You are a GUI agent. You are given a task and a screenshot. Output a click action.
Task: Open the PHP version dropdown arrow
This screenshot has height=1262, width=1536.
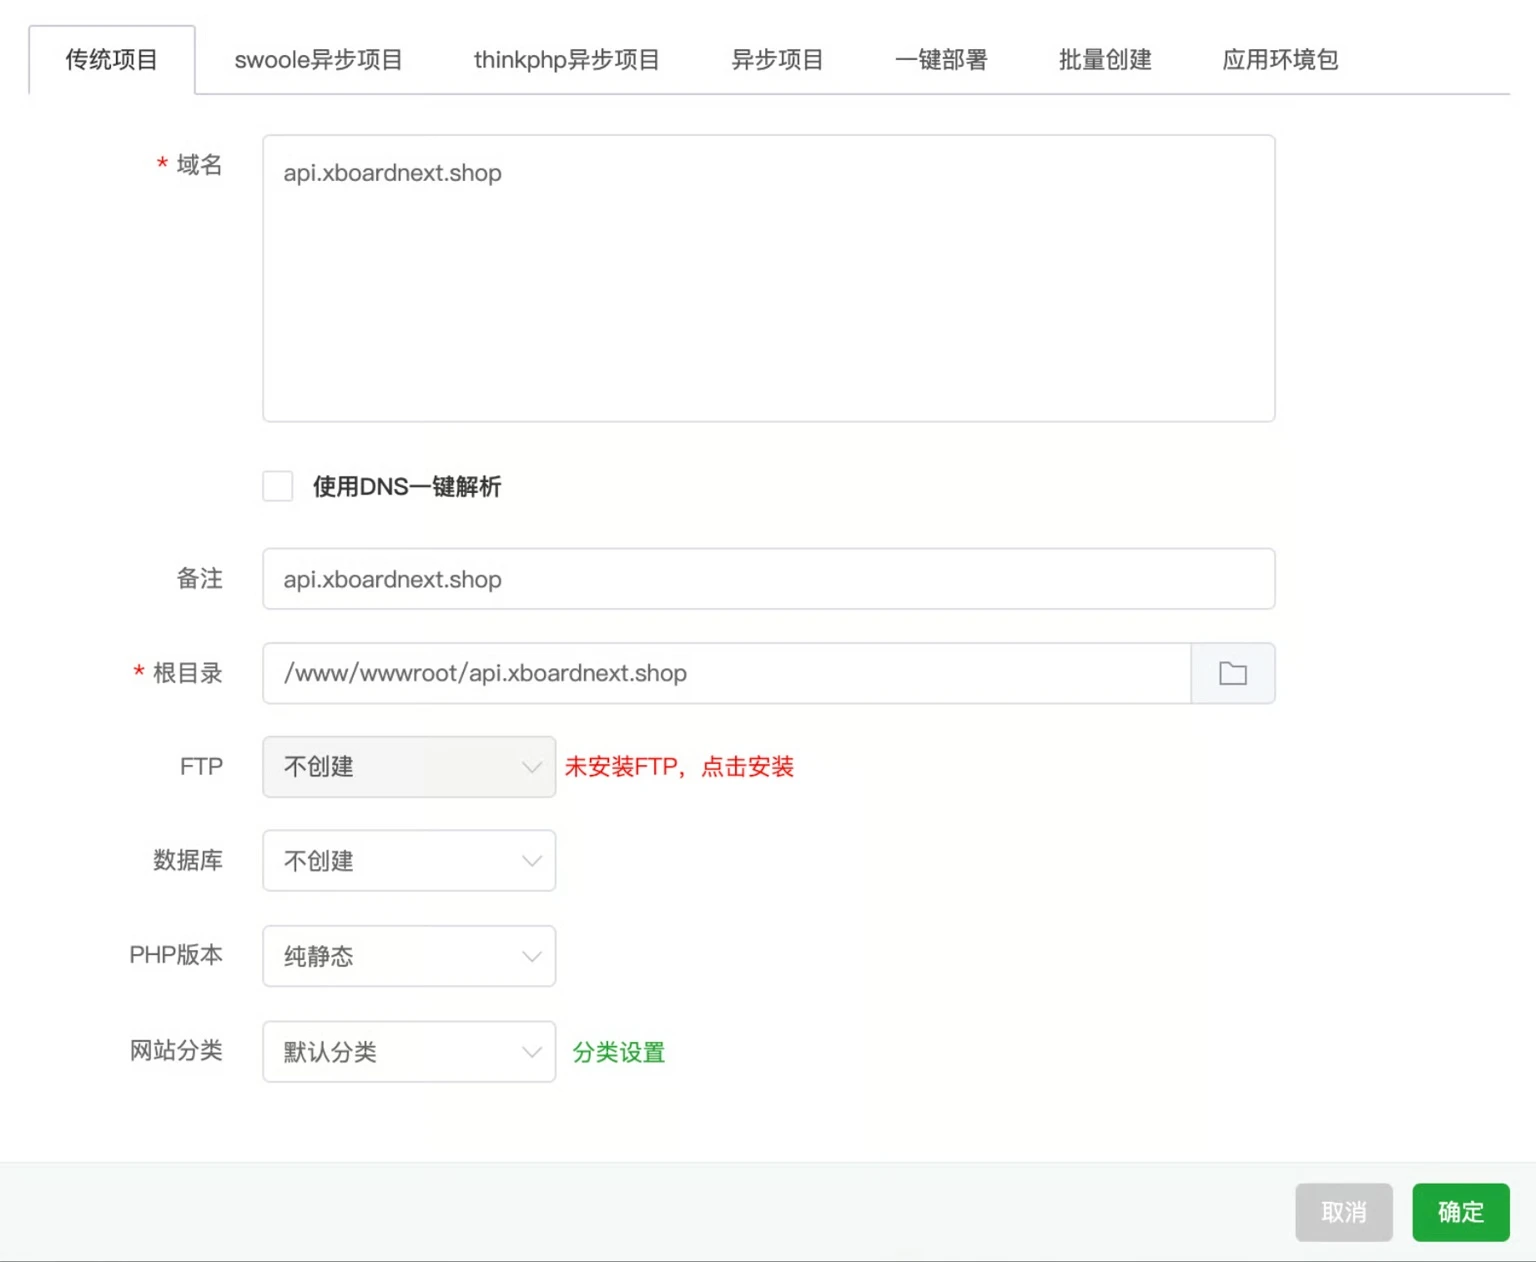(x=531, y=956)
